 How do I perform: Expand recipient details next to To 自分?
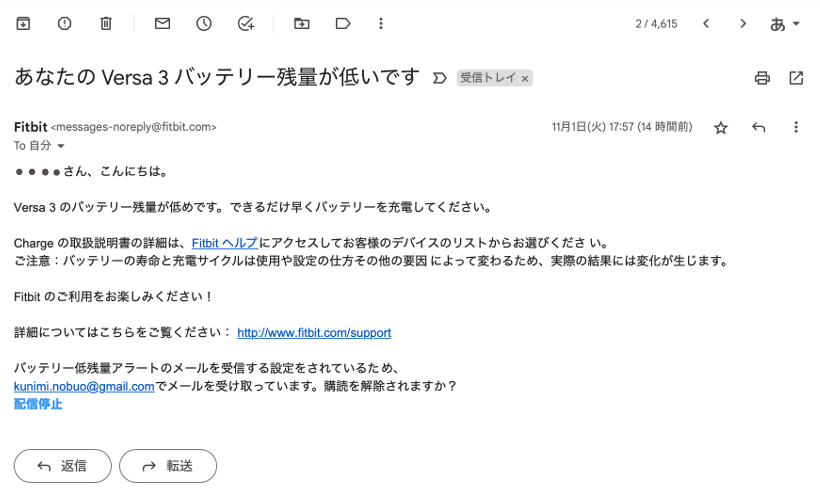tap(60, 146)
